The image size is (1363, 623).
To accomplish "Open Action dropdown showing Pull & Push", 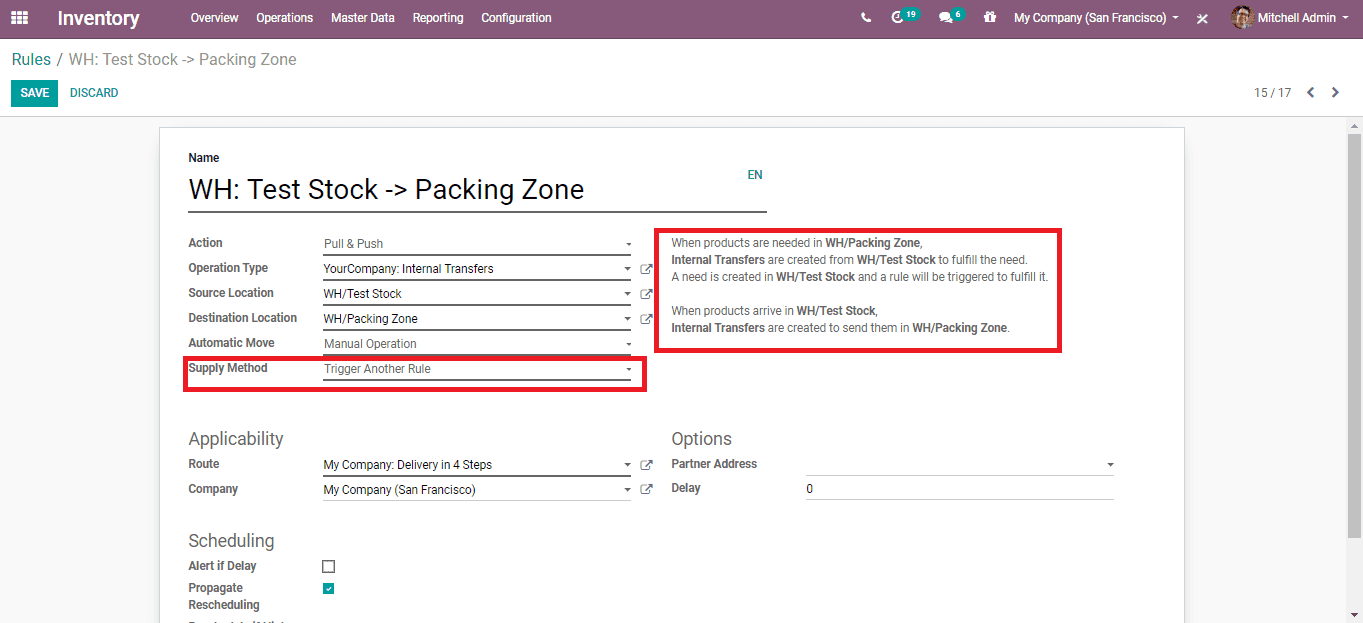I will 477,244.
